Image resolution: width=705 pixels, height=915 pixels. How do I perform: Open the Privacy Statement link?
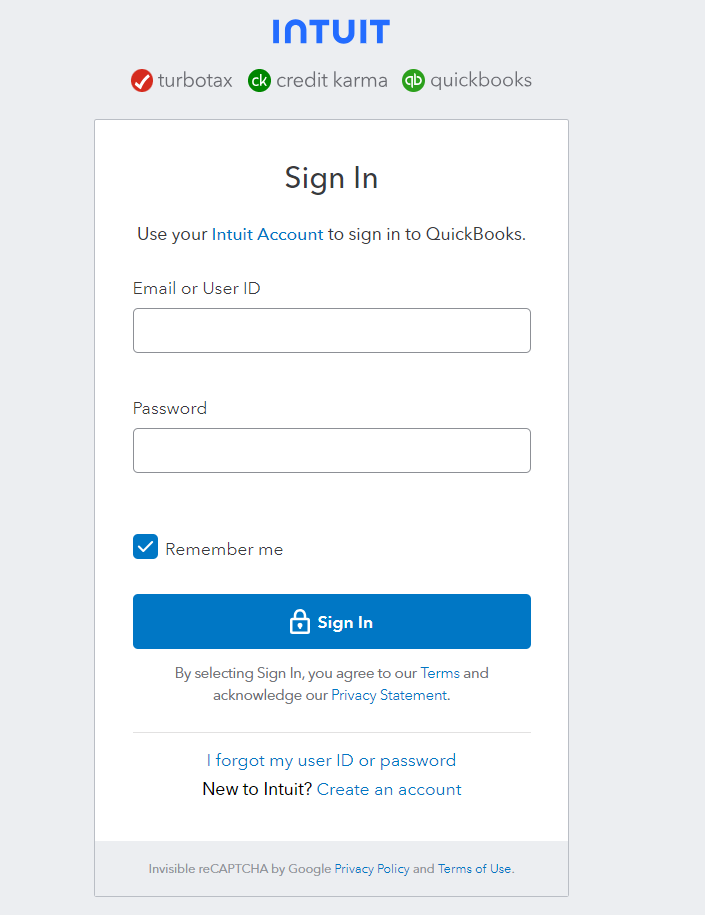pos(389,695)
